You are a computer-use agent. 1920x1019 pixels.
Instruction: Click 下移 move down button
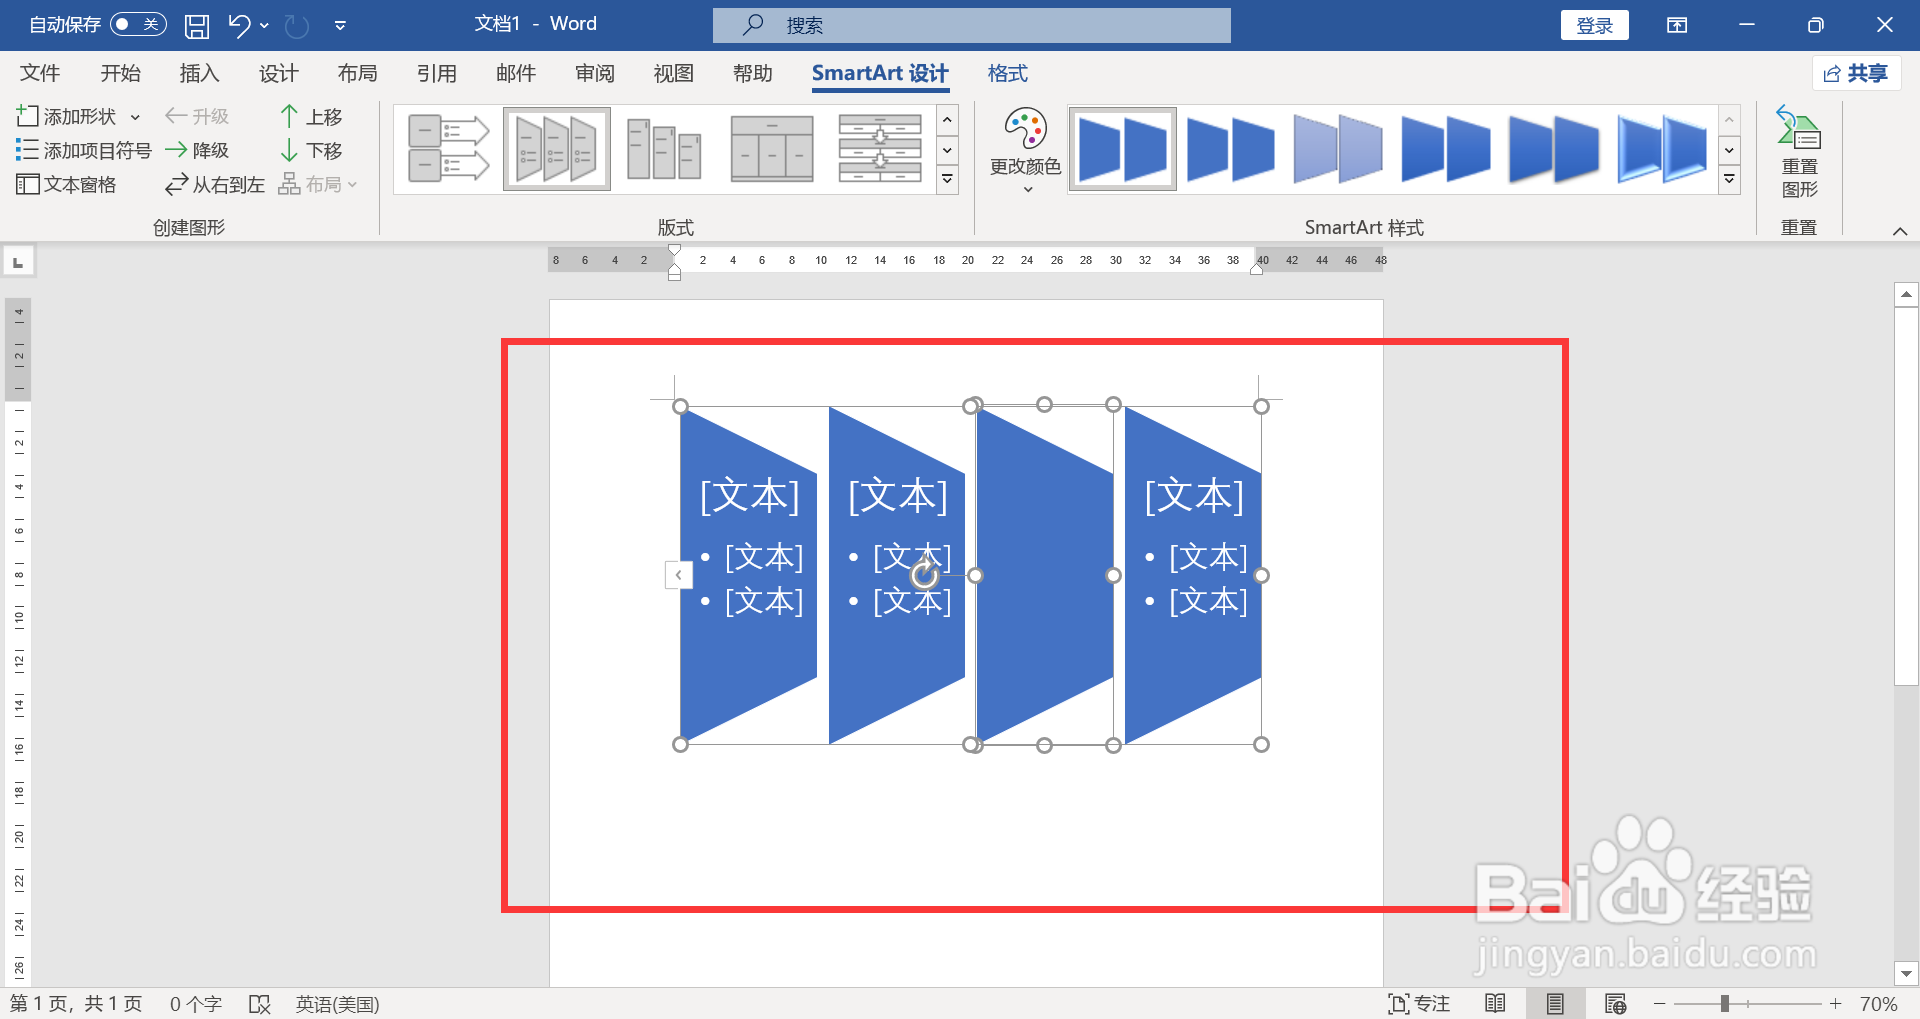(311, 150)
